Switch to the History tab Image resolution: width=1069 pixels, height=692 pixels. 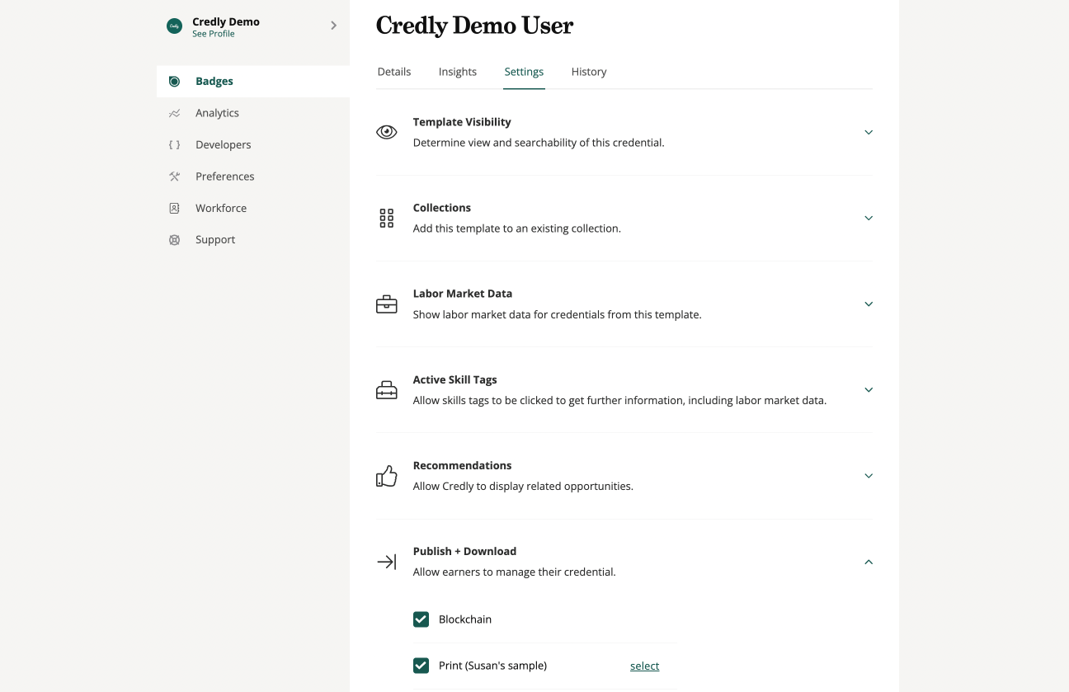tap(589, 71)
